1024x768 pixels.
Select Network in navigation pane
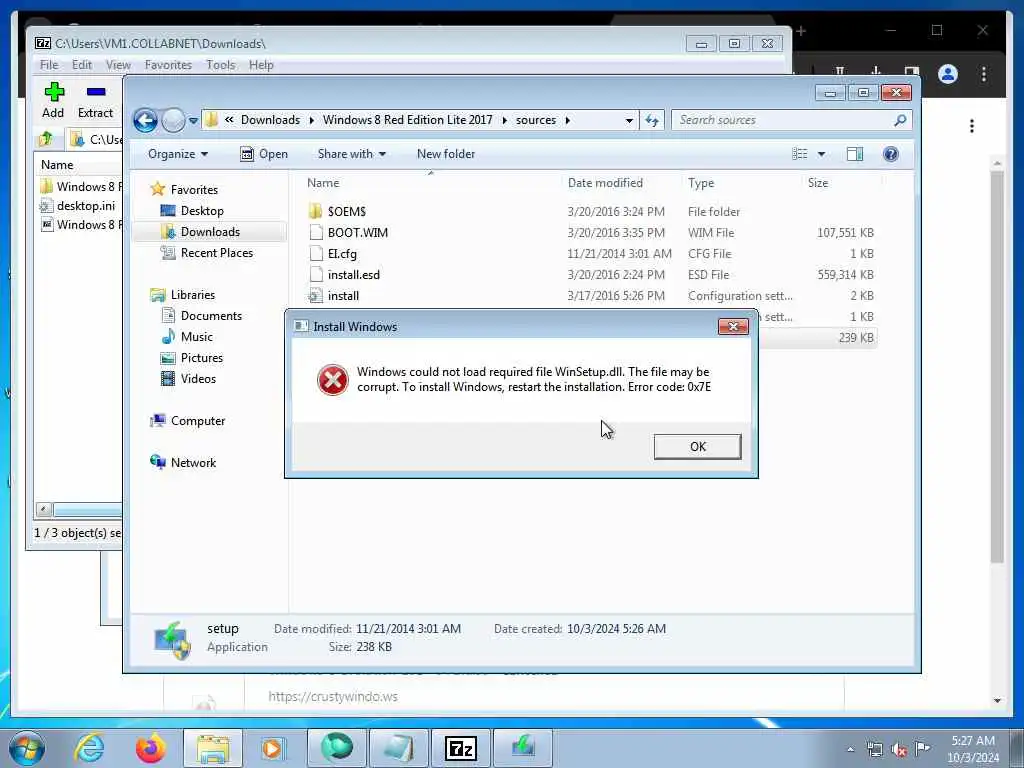tap(193, 463)
